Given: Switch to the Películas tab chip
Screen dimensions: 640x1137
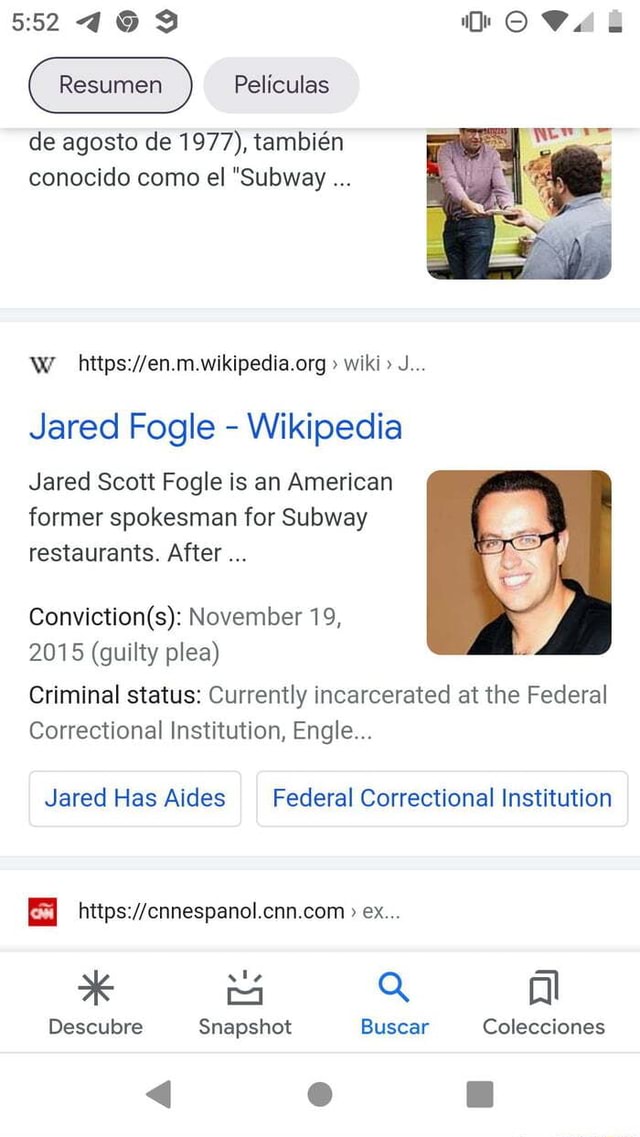Looking at the screenshot, I should (x=281, y=85).
